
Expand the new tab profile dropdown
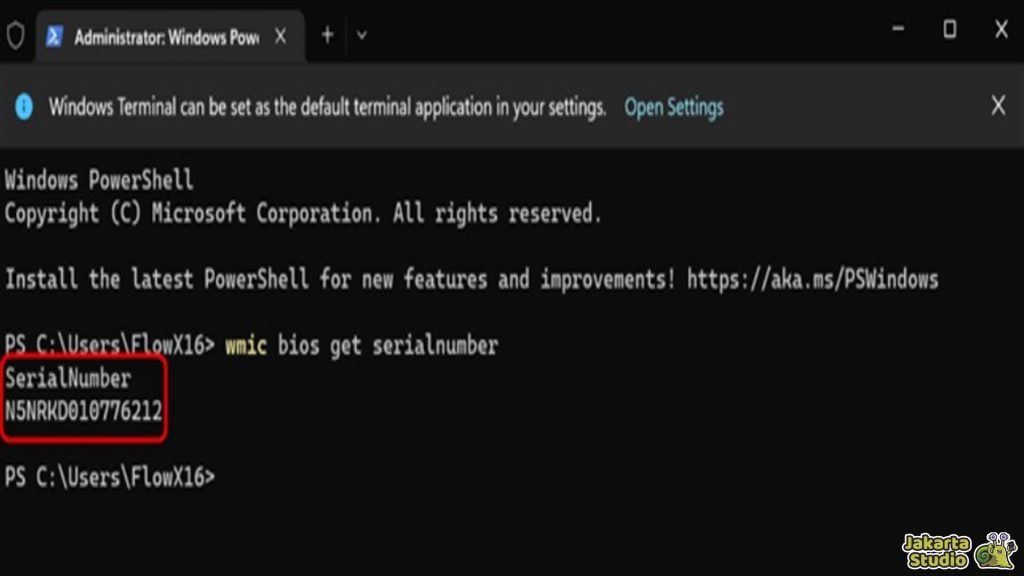[x=362, y=35]
